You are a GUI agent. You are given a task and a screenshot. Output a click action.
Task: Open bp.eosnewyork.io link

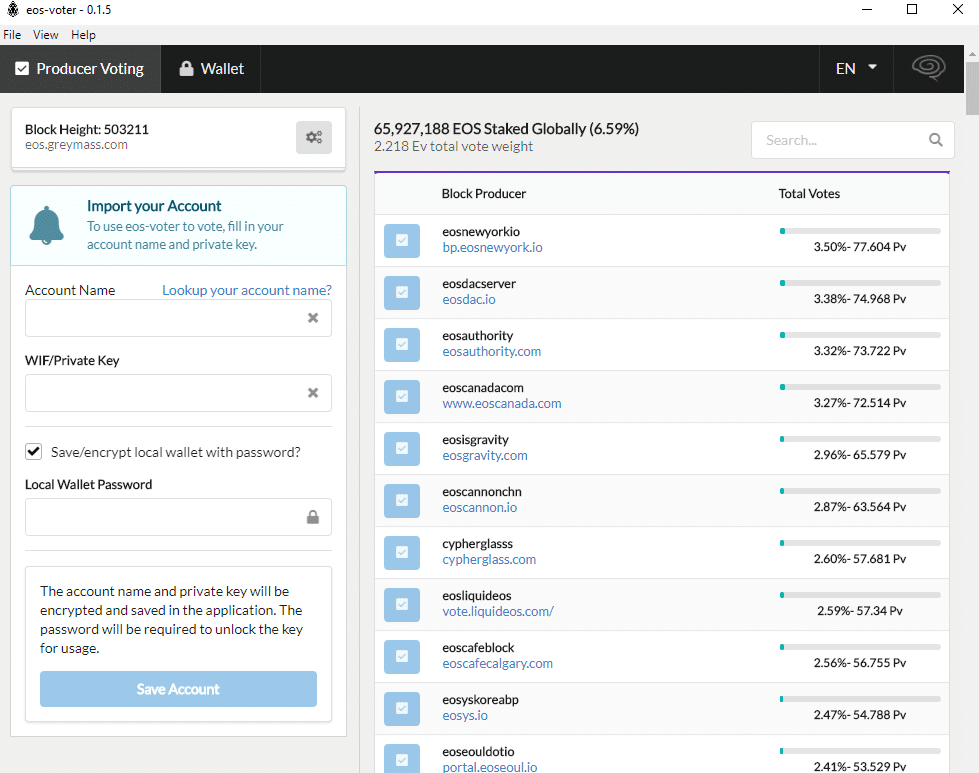pos(492,248)
